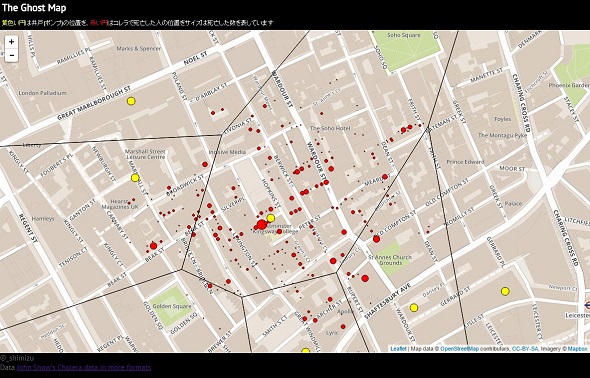Zoom out with the minus button
The image size is (590, 378).
click(x=11, y=55)
